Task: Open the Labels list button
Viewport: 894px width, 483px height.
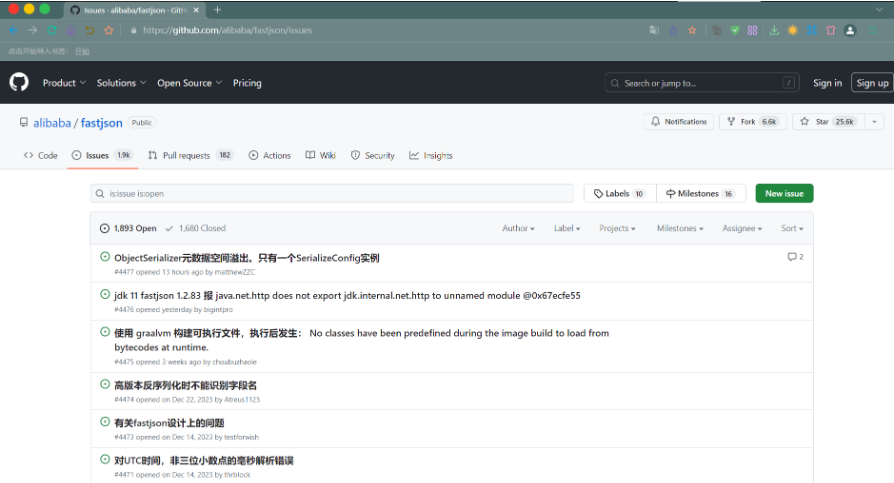Action: tap(620, 193)
